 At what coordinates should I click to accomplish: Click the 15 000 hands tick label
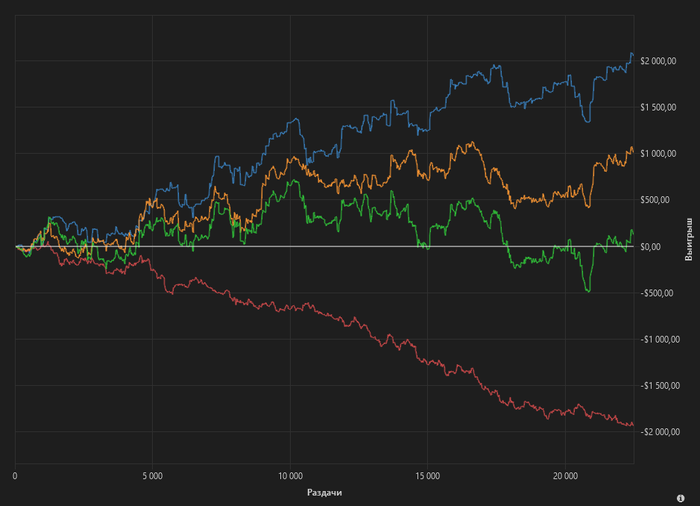[x=428, y=476]
